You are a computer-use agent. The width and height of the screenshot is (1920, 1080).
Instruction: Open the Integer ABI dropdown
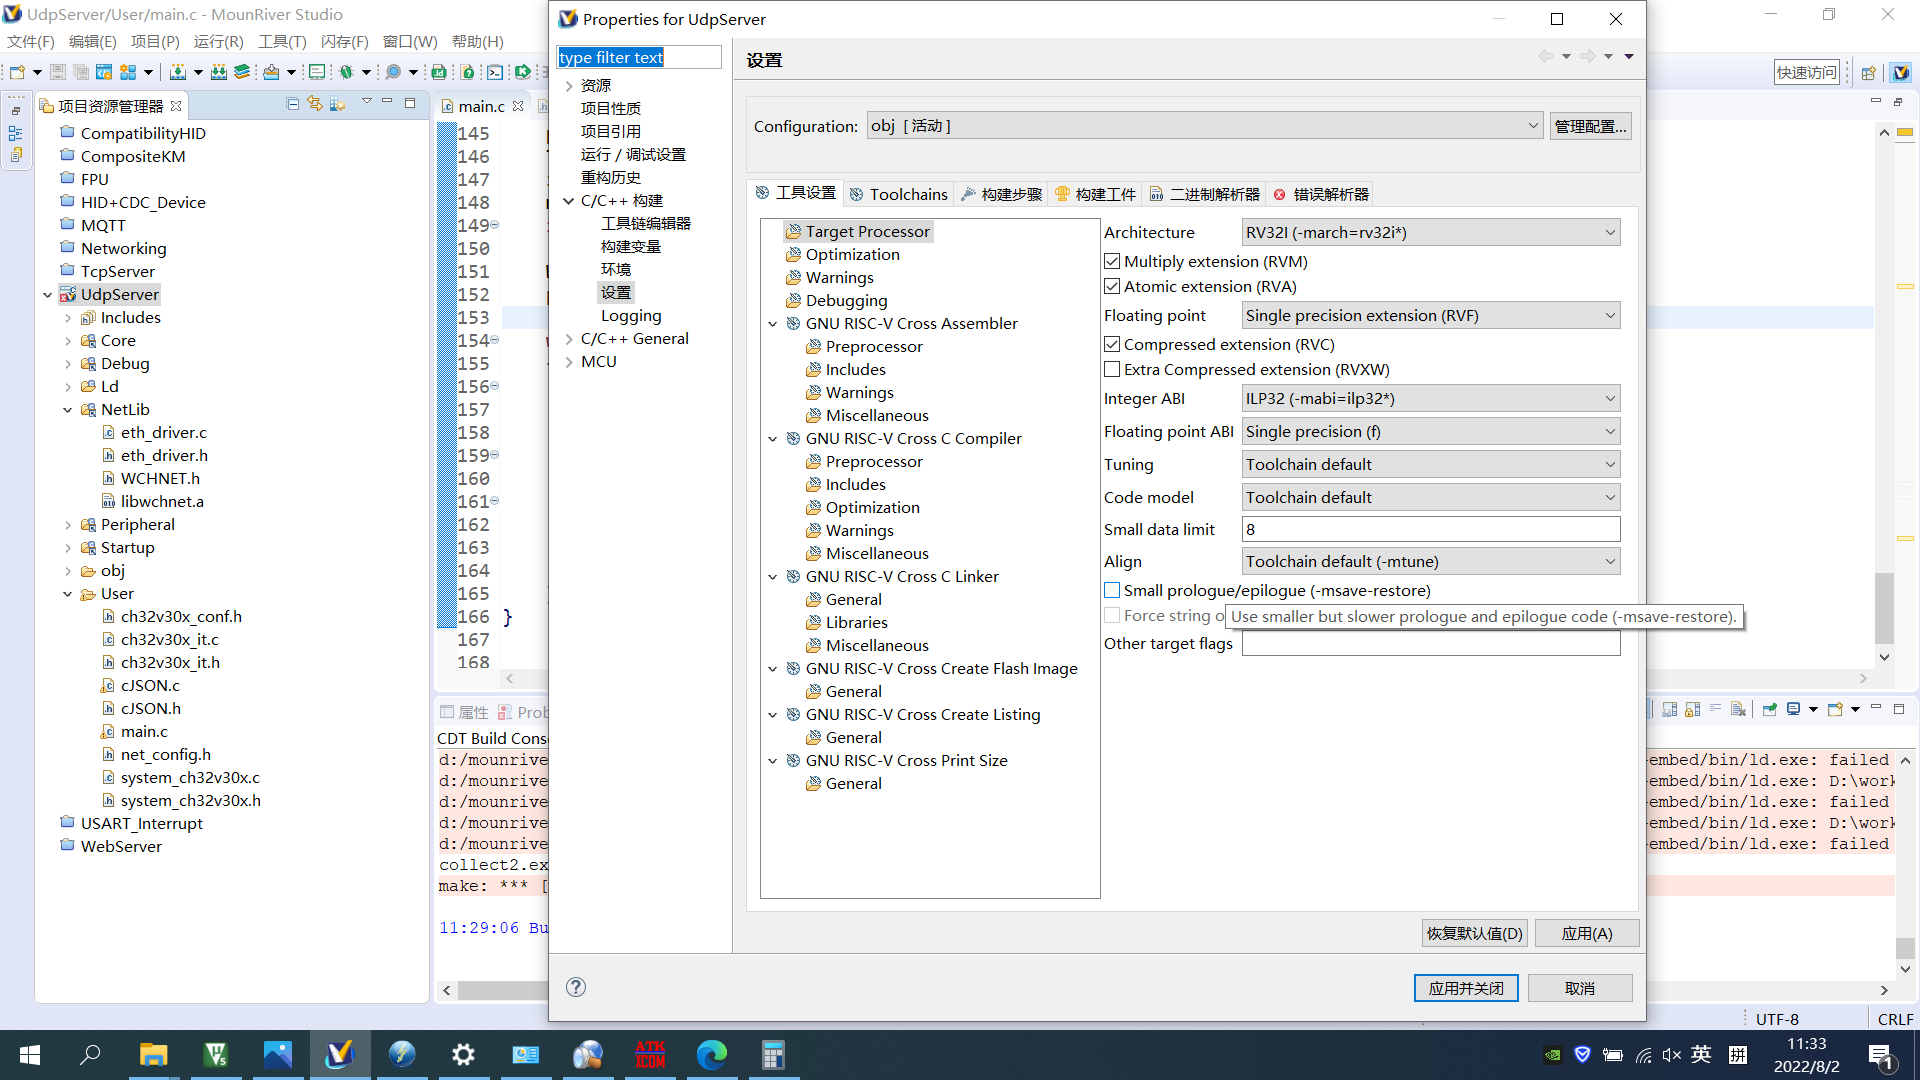1431,398
